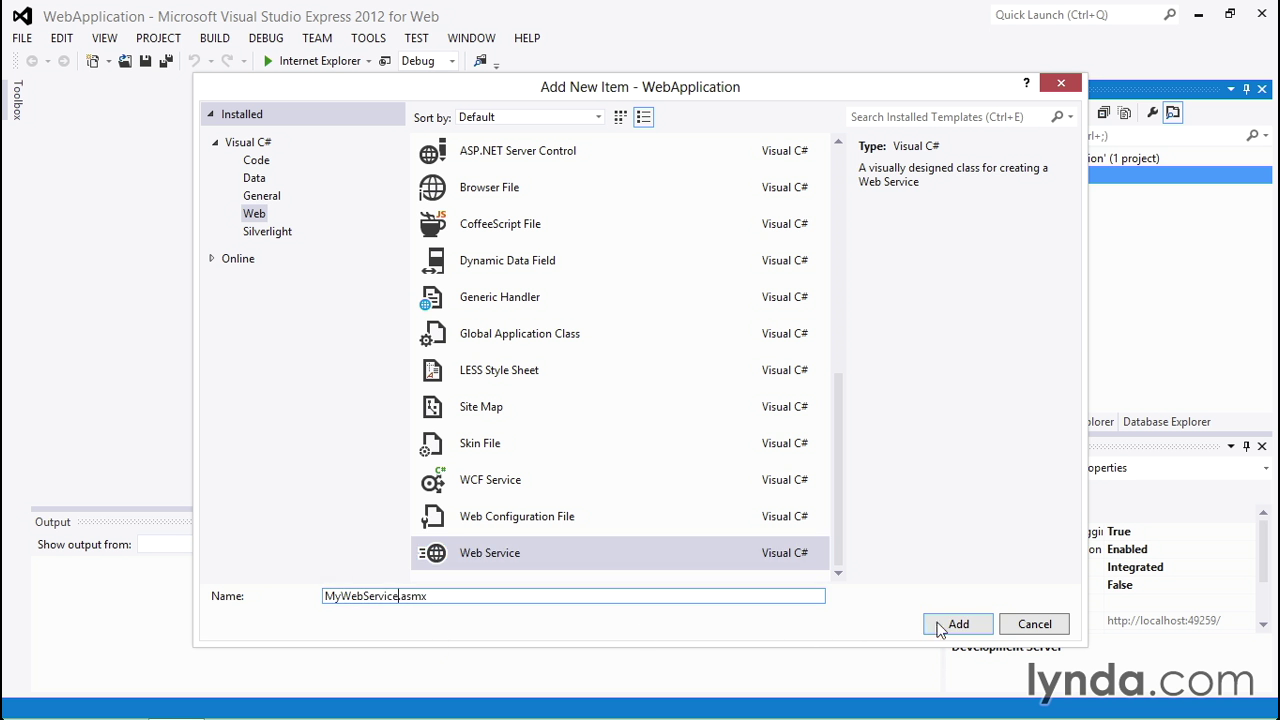The height and width of the screenshot is (720, 1280).
Task: Select the Global Application Class template icon
Action: 432,333
